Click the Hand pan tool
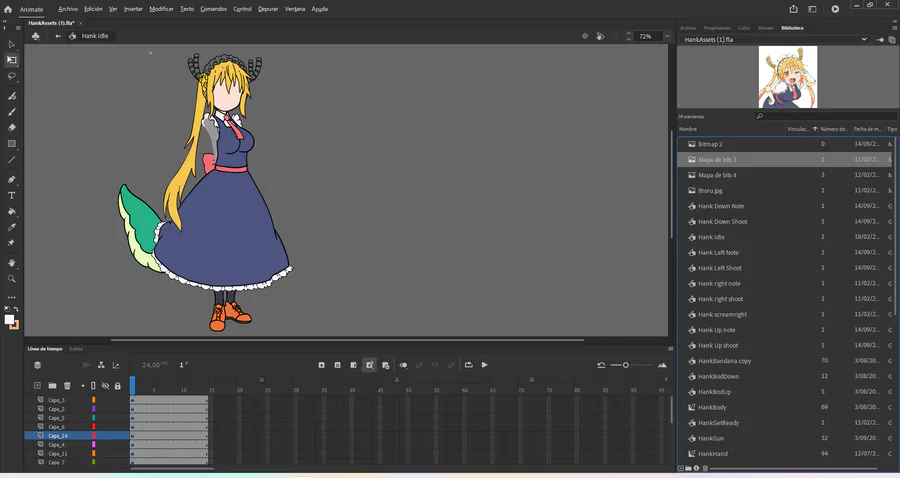Screen dimensions: 900x478 tap(12, 262)
